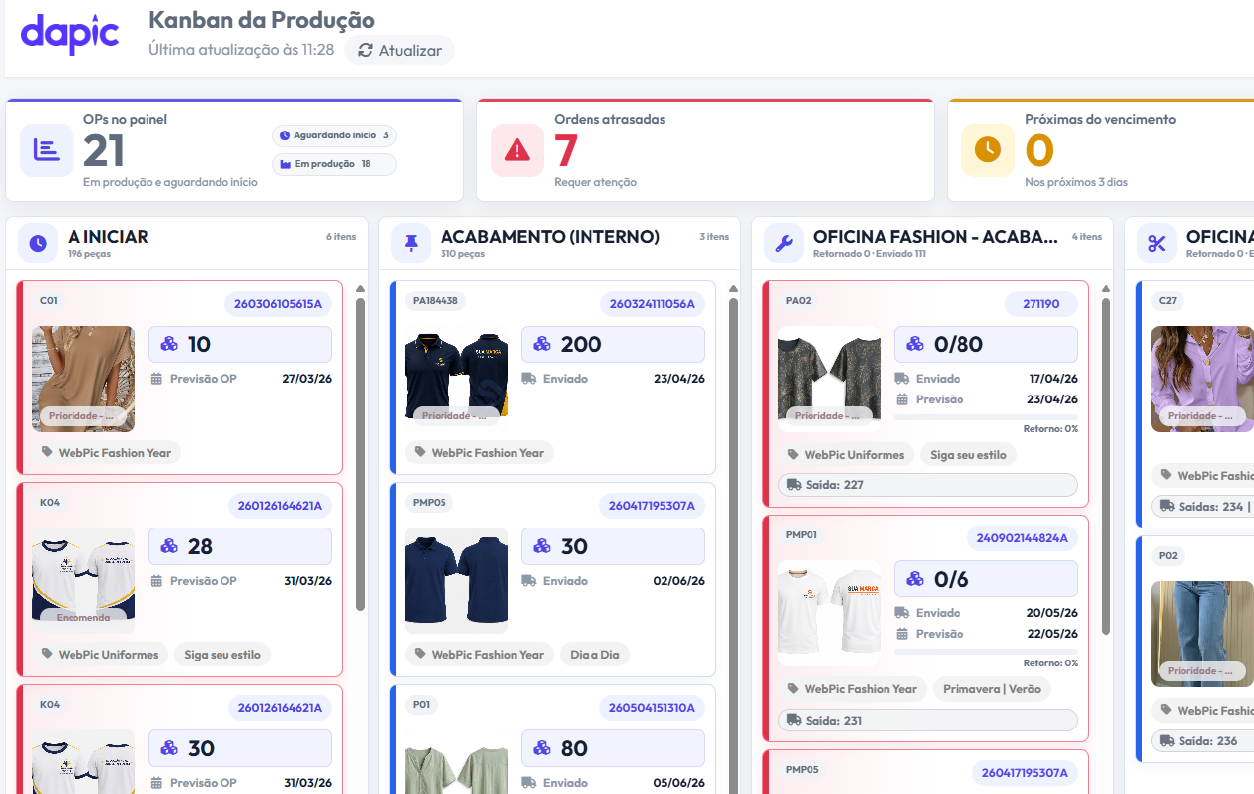
Task: Click the Siga seu estilo tag on card K04
Action: click(x=222, y=655)
